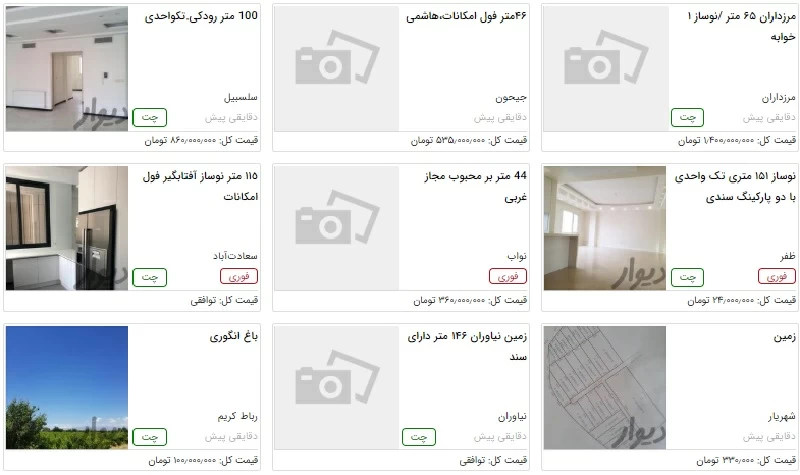This screenshot has height=475, width=800.
Task: View the vineyard photo for باغ انگوری
Action: point(67,388)
